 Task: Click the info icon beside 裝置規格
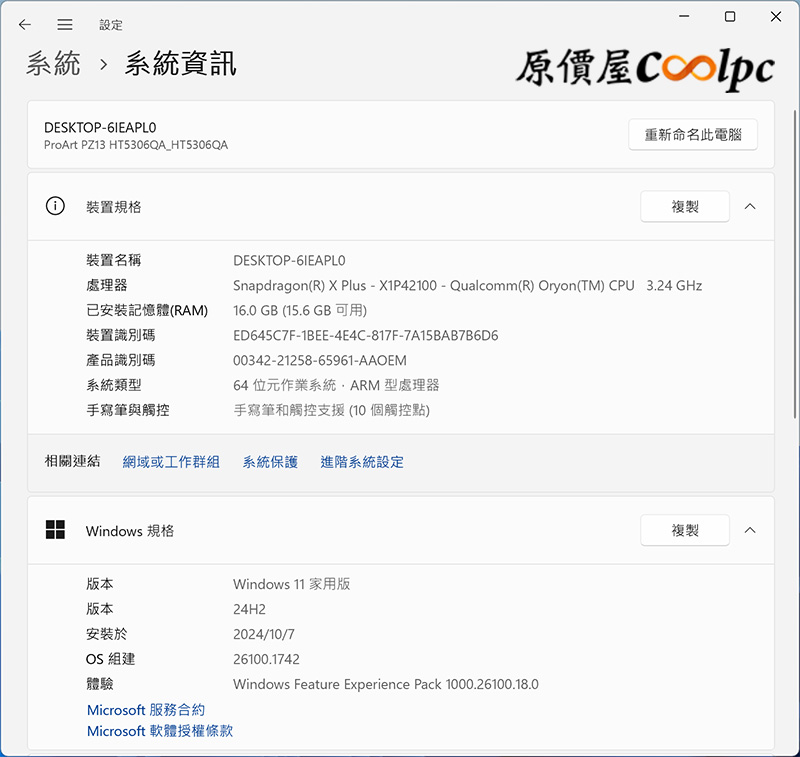point(55,207)
